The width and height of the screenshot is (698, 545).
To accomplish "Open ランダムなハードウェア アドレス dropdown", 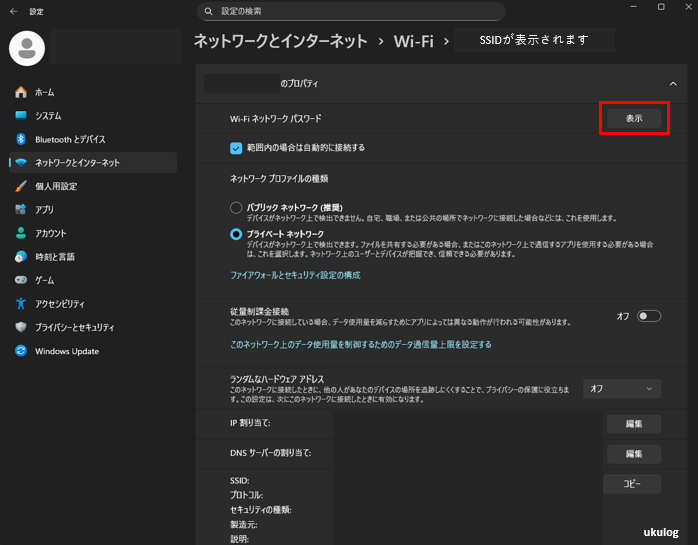I will (x=621, y=388).
